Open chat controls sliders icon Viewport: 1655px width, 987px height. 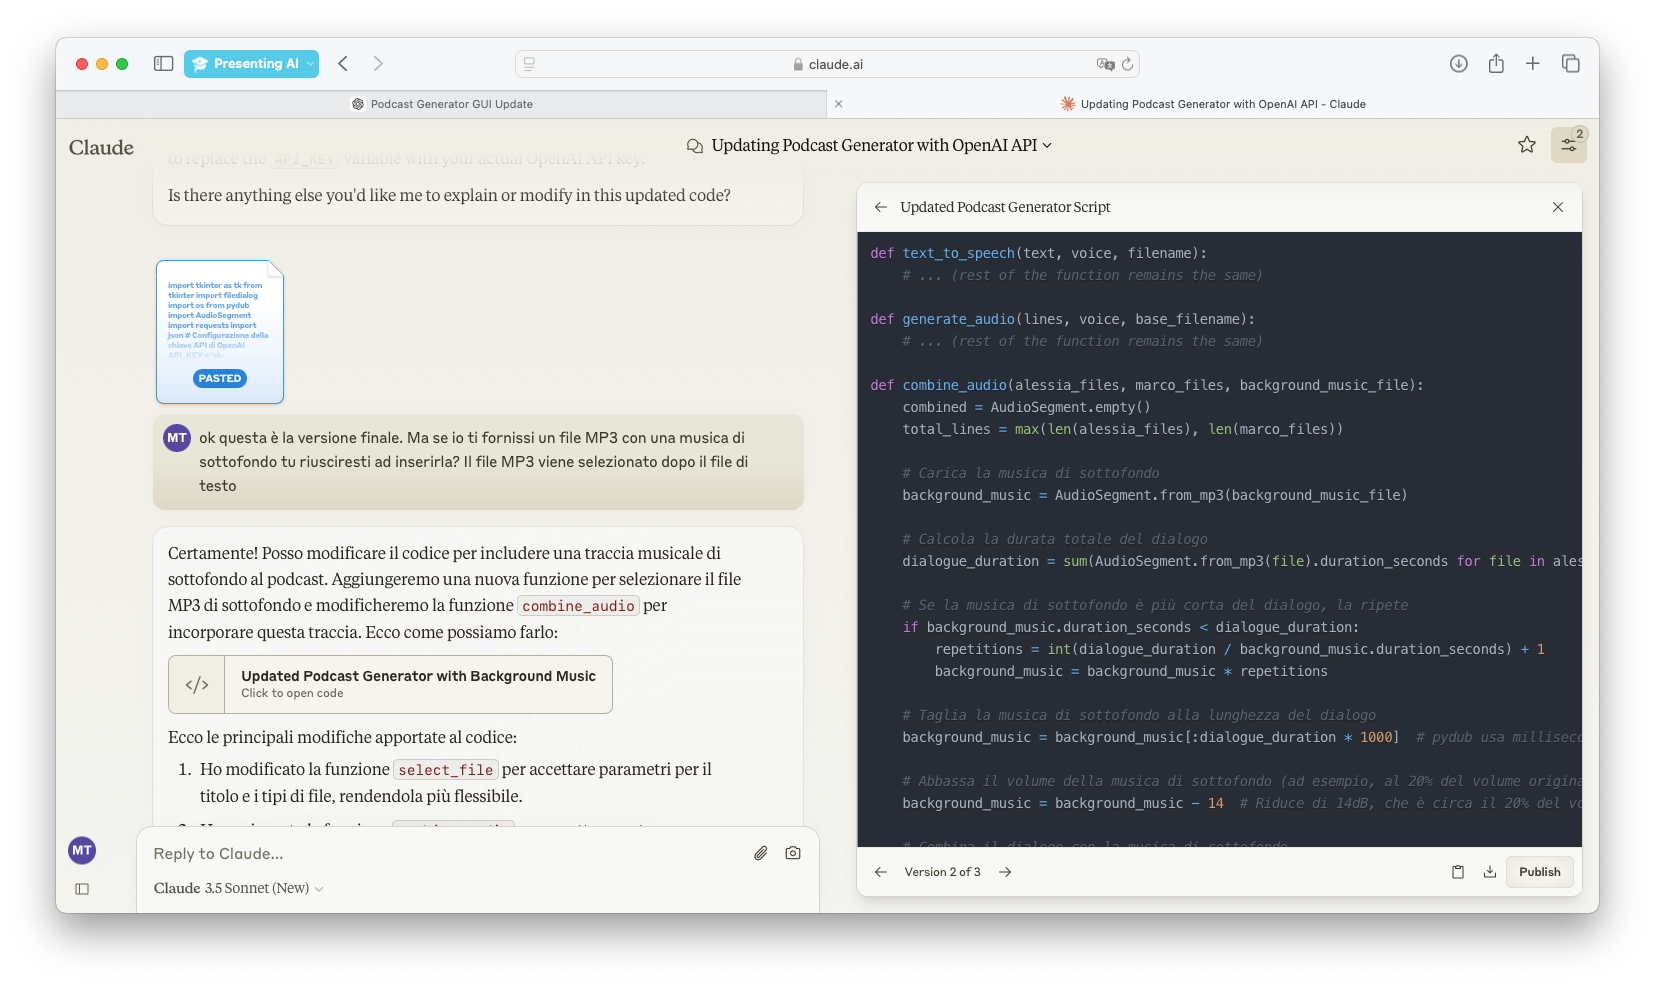coord(1568,145)
